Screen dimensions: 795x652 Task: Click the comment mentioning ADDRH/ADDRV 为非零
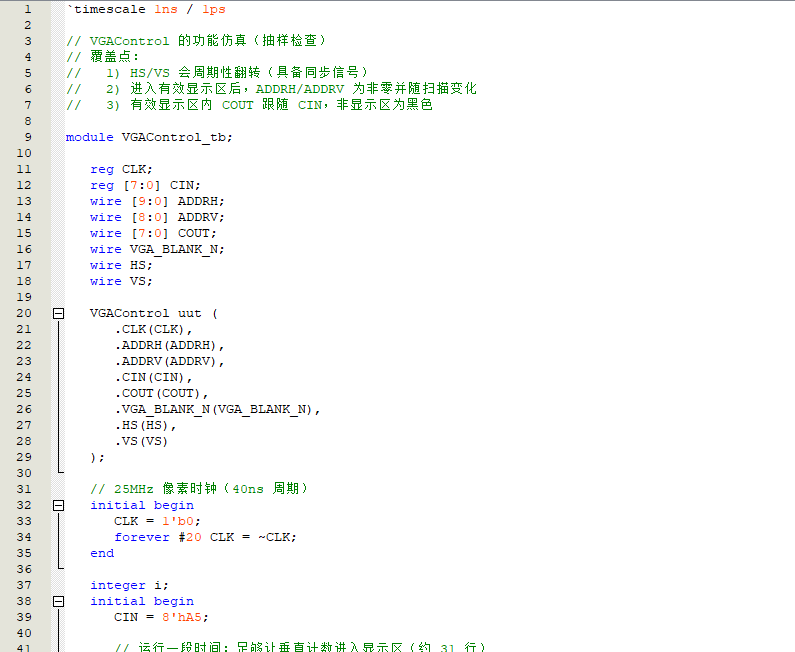pyautogui.click(x=271, y=89)
